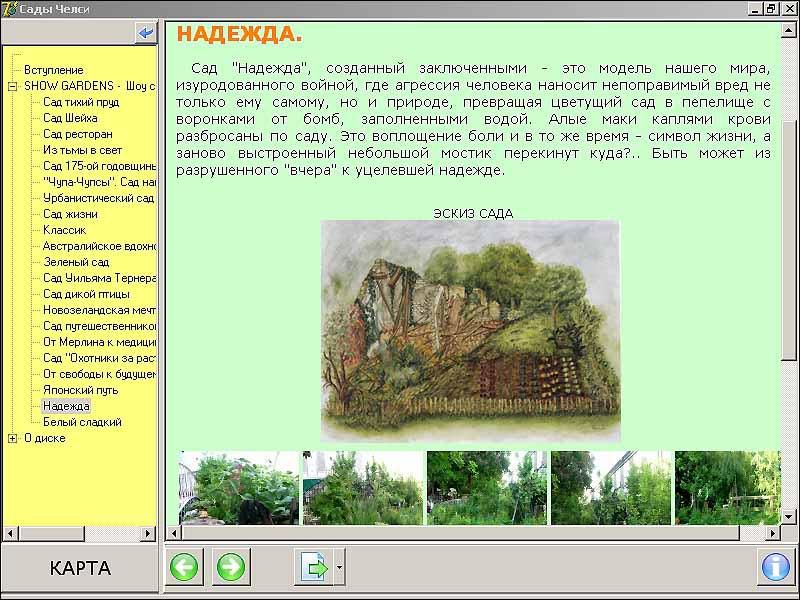Open 'Японский путь' in the tree

point(80,390)
